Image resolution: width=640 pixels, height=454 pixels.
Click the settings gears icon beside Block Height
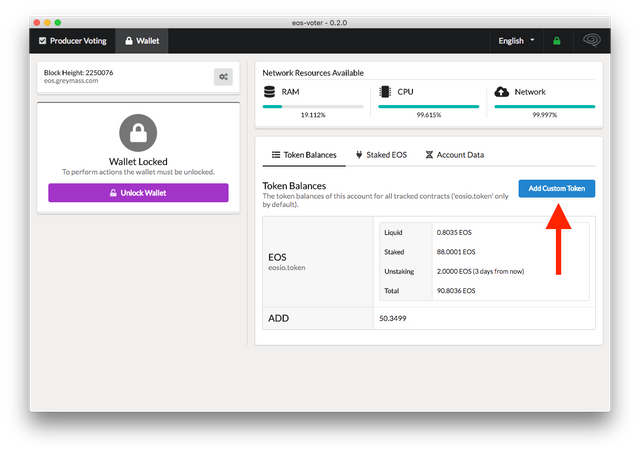(x=222, y=77)
